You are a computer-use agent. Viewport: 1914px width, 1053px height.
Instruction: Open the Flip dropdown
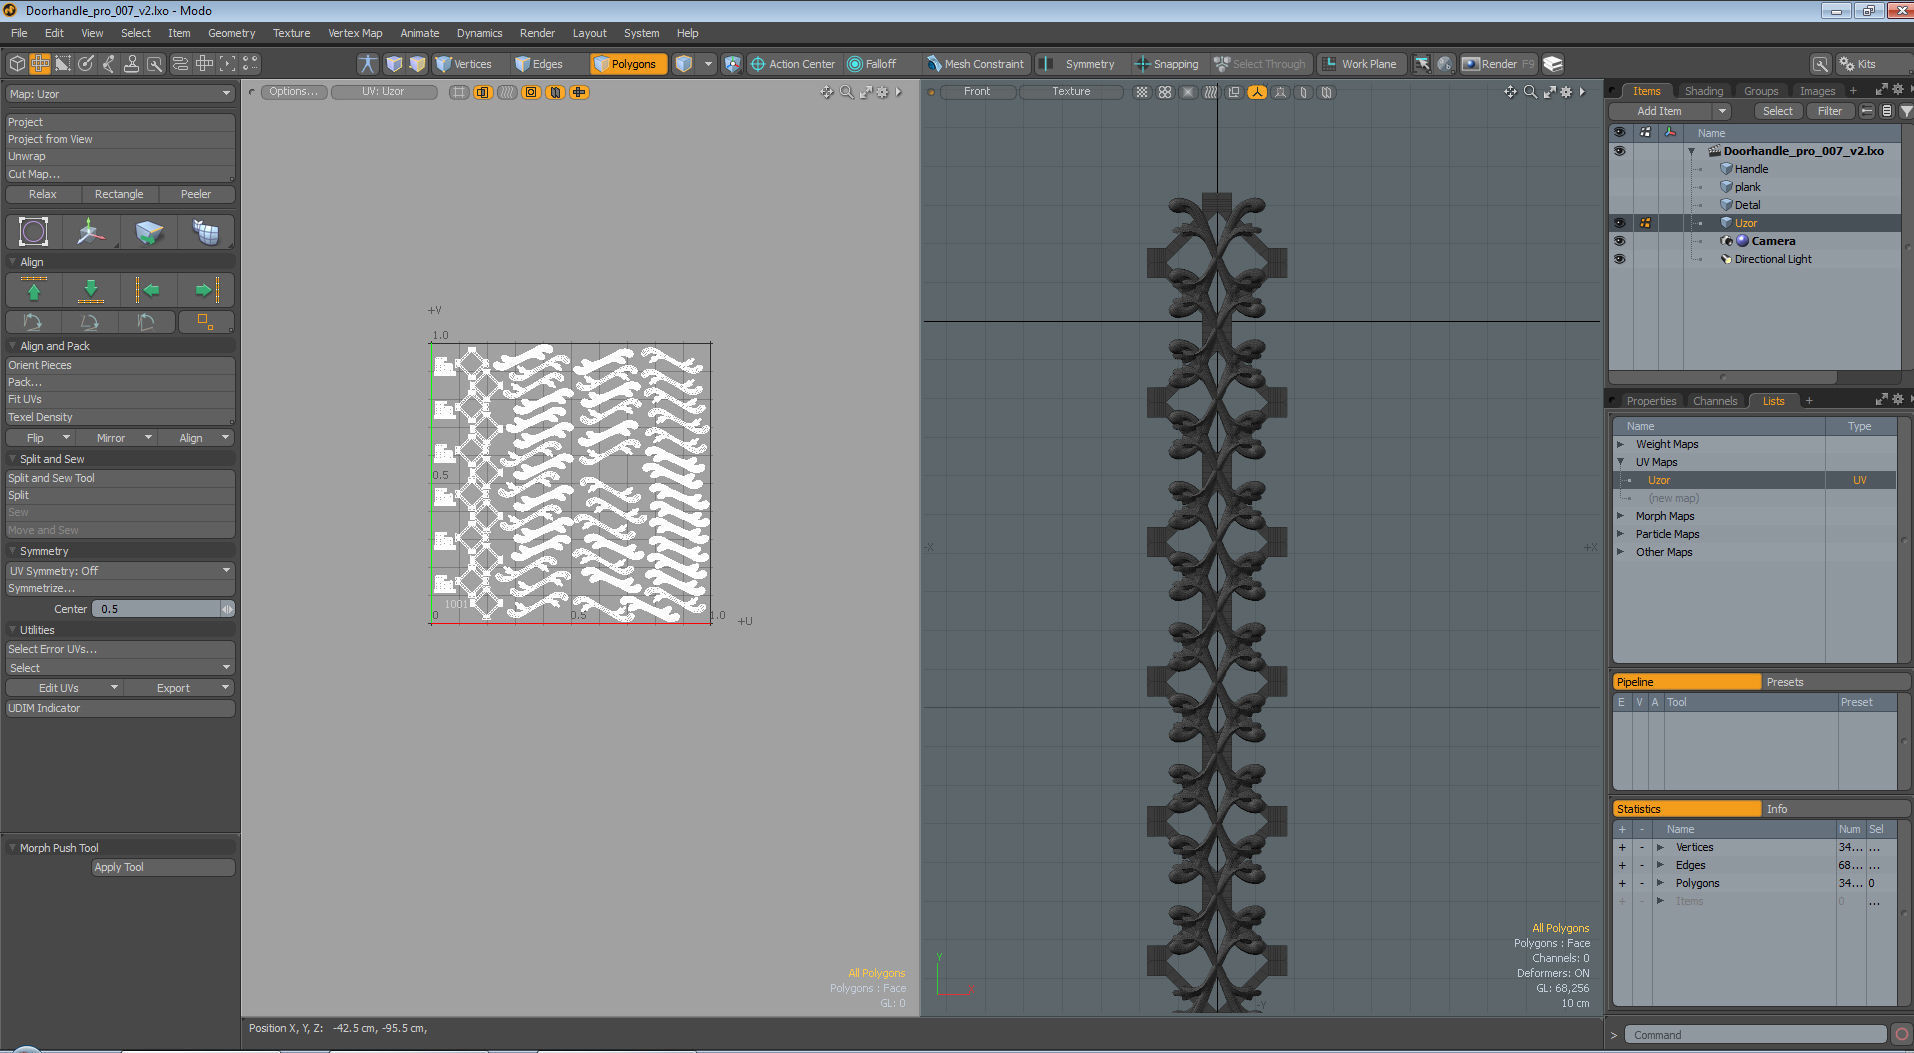(40, 438)
